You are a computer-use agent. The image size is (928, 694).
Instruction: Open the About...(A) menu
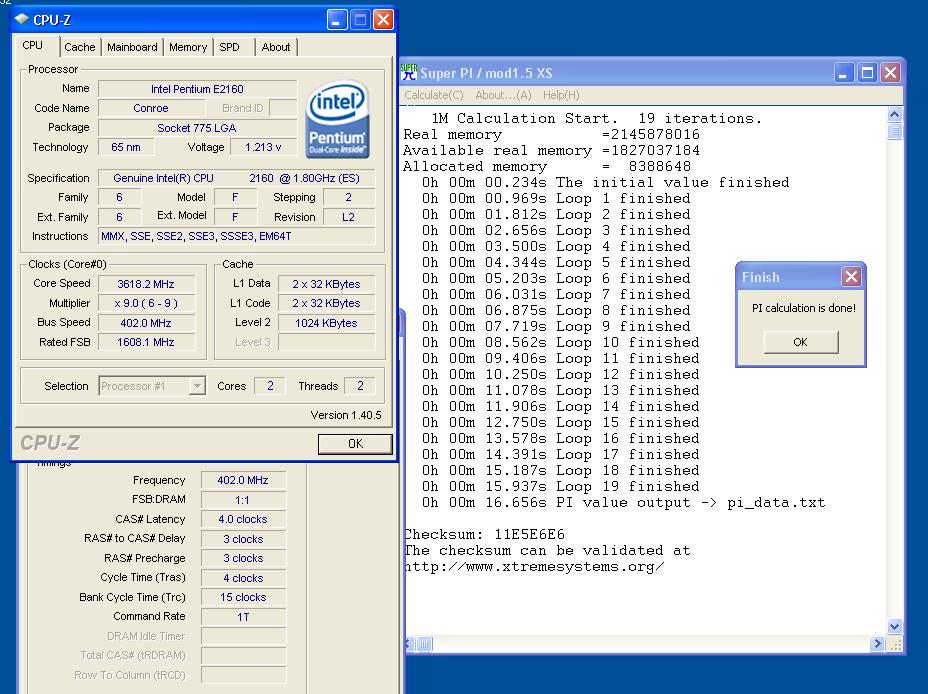pyautogui.click(x=504, y=95)
